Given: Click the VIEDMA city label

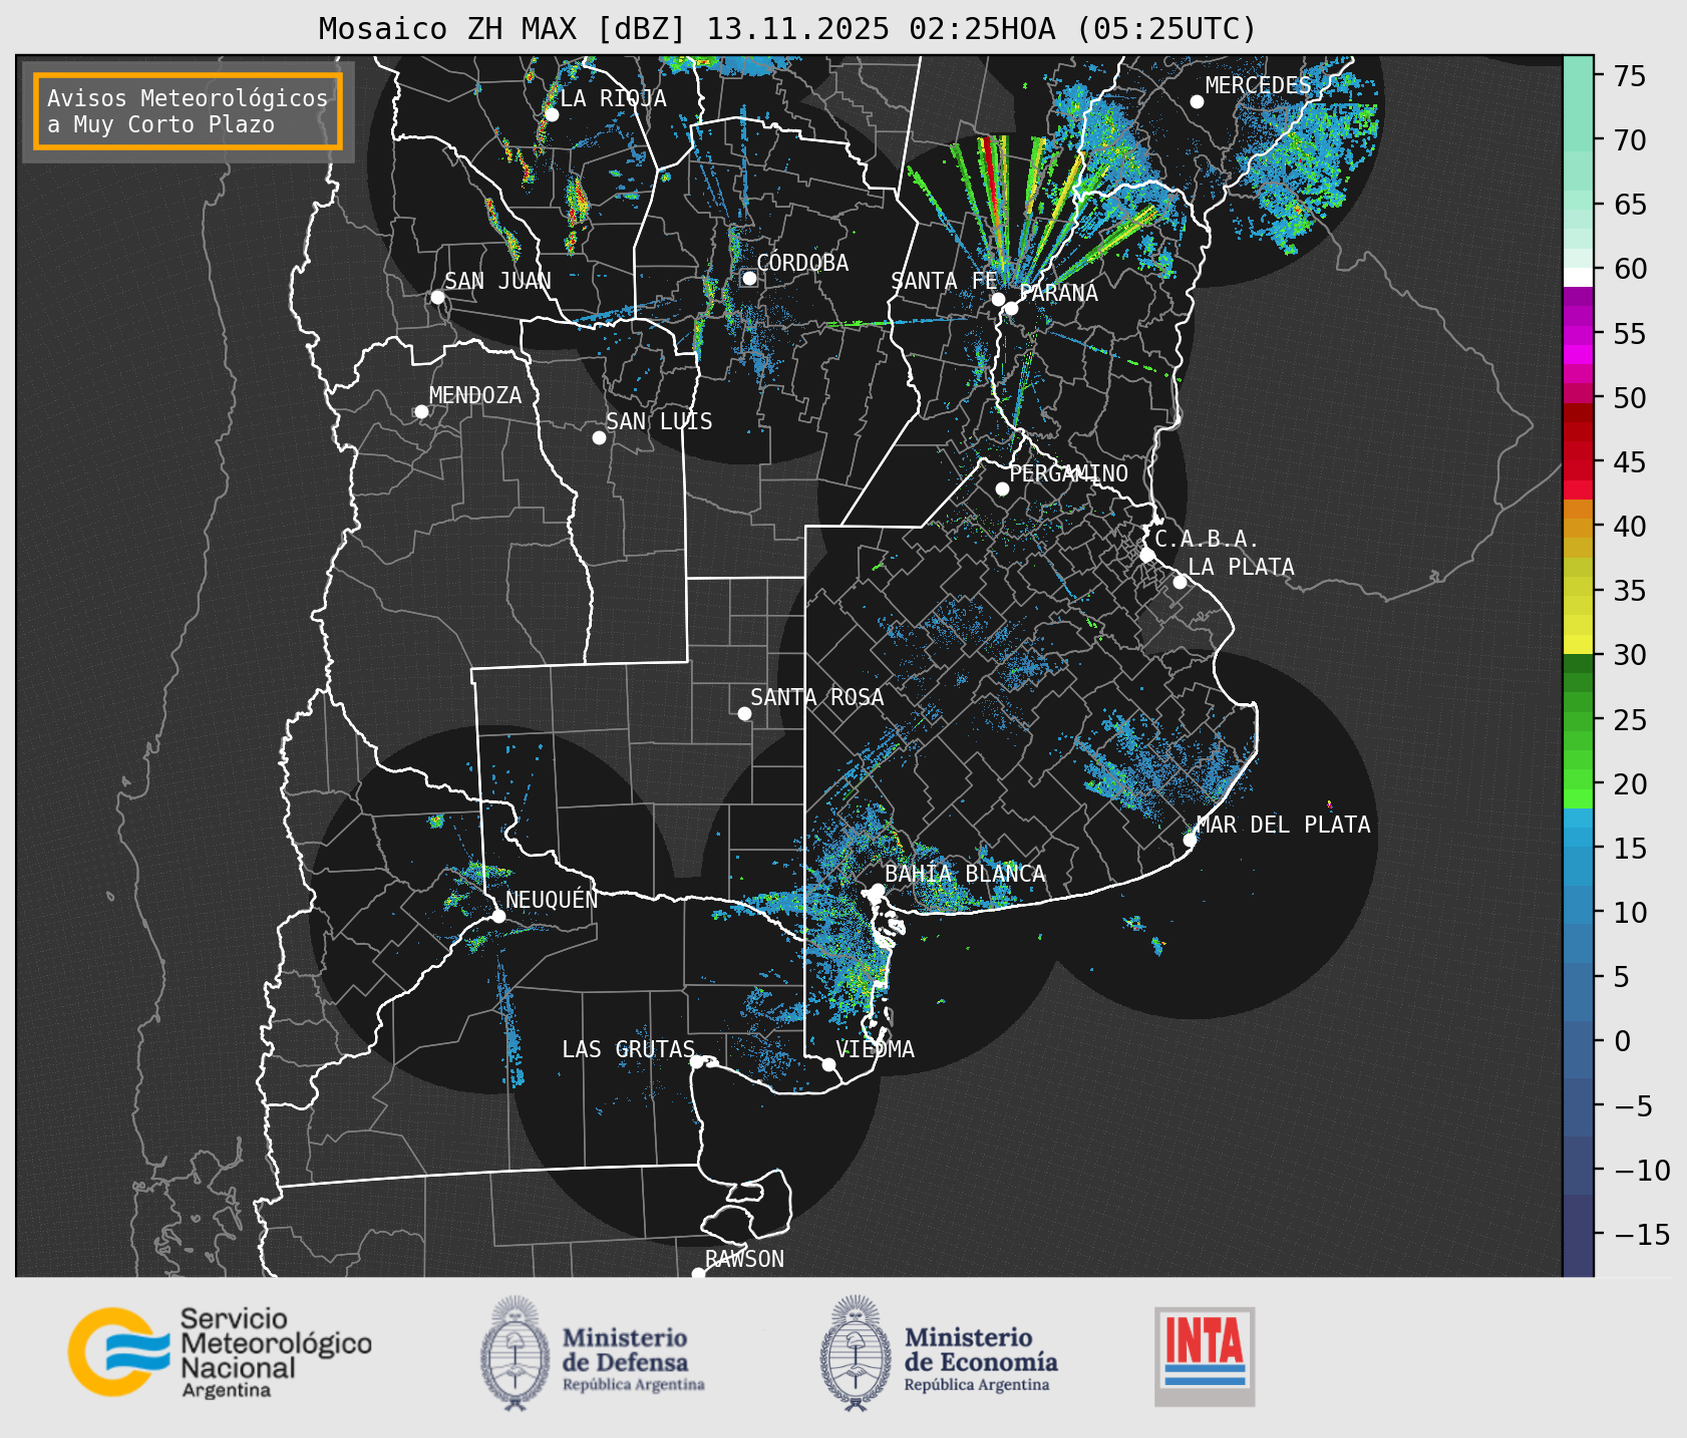Looking at the screenshot, I should (x=875, y=1049).
